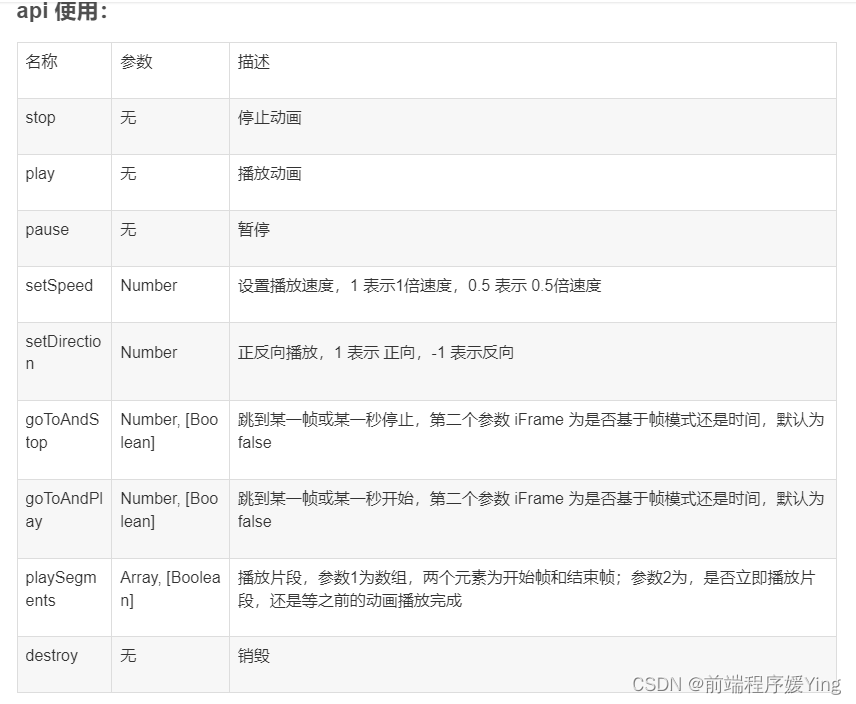Select the 暂停 description text
This screenshot has width=856, height=704.
point(254,230)
